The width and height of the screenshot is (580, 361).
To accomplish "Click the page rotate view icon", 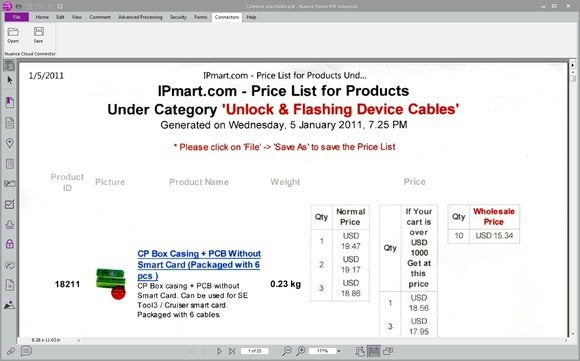I will 360,351.
